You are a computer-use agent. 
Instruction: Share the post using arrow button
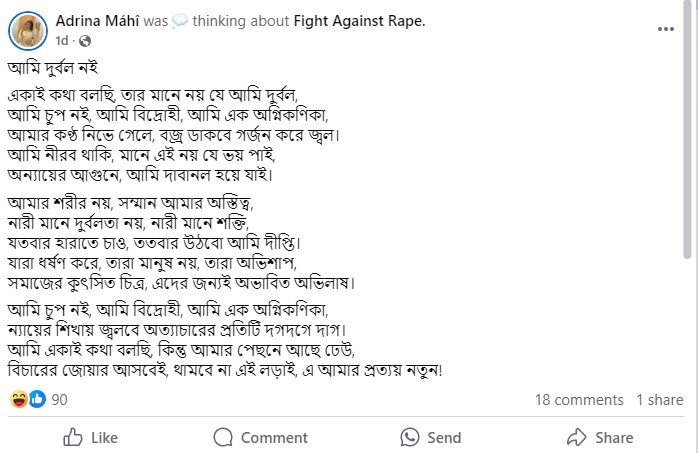pyautogui.click(x=600, y=437)
